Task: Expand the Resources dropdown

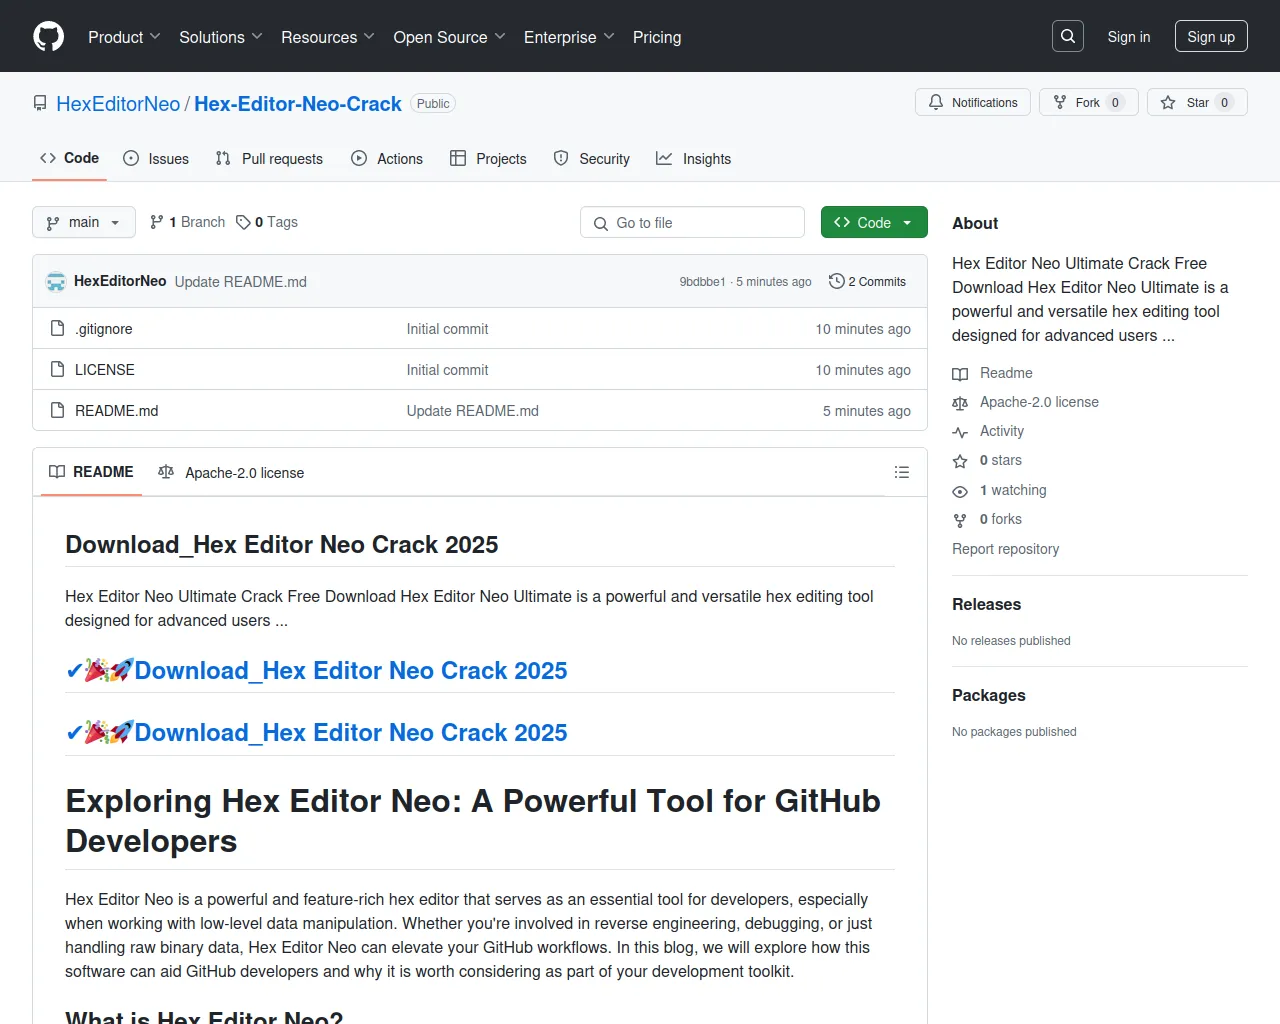Action: click(328, 37)
